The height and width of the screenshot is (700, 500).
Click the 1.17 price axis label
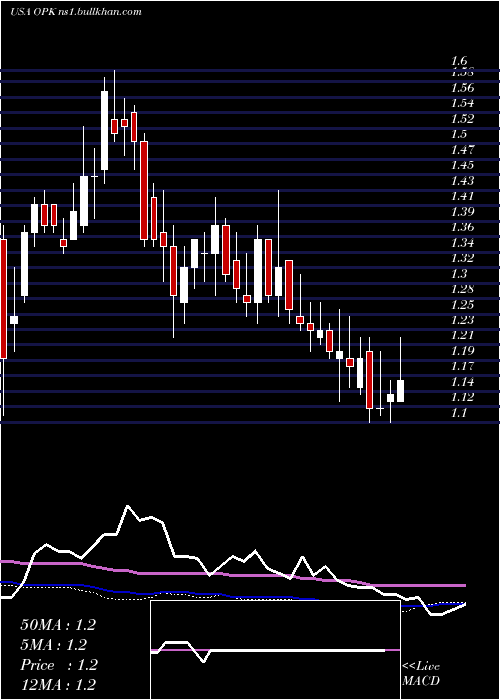(x=463, y=367)
